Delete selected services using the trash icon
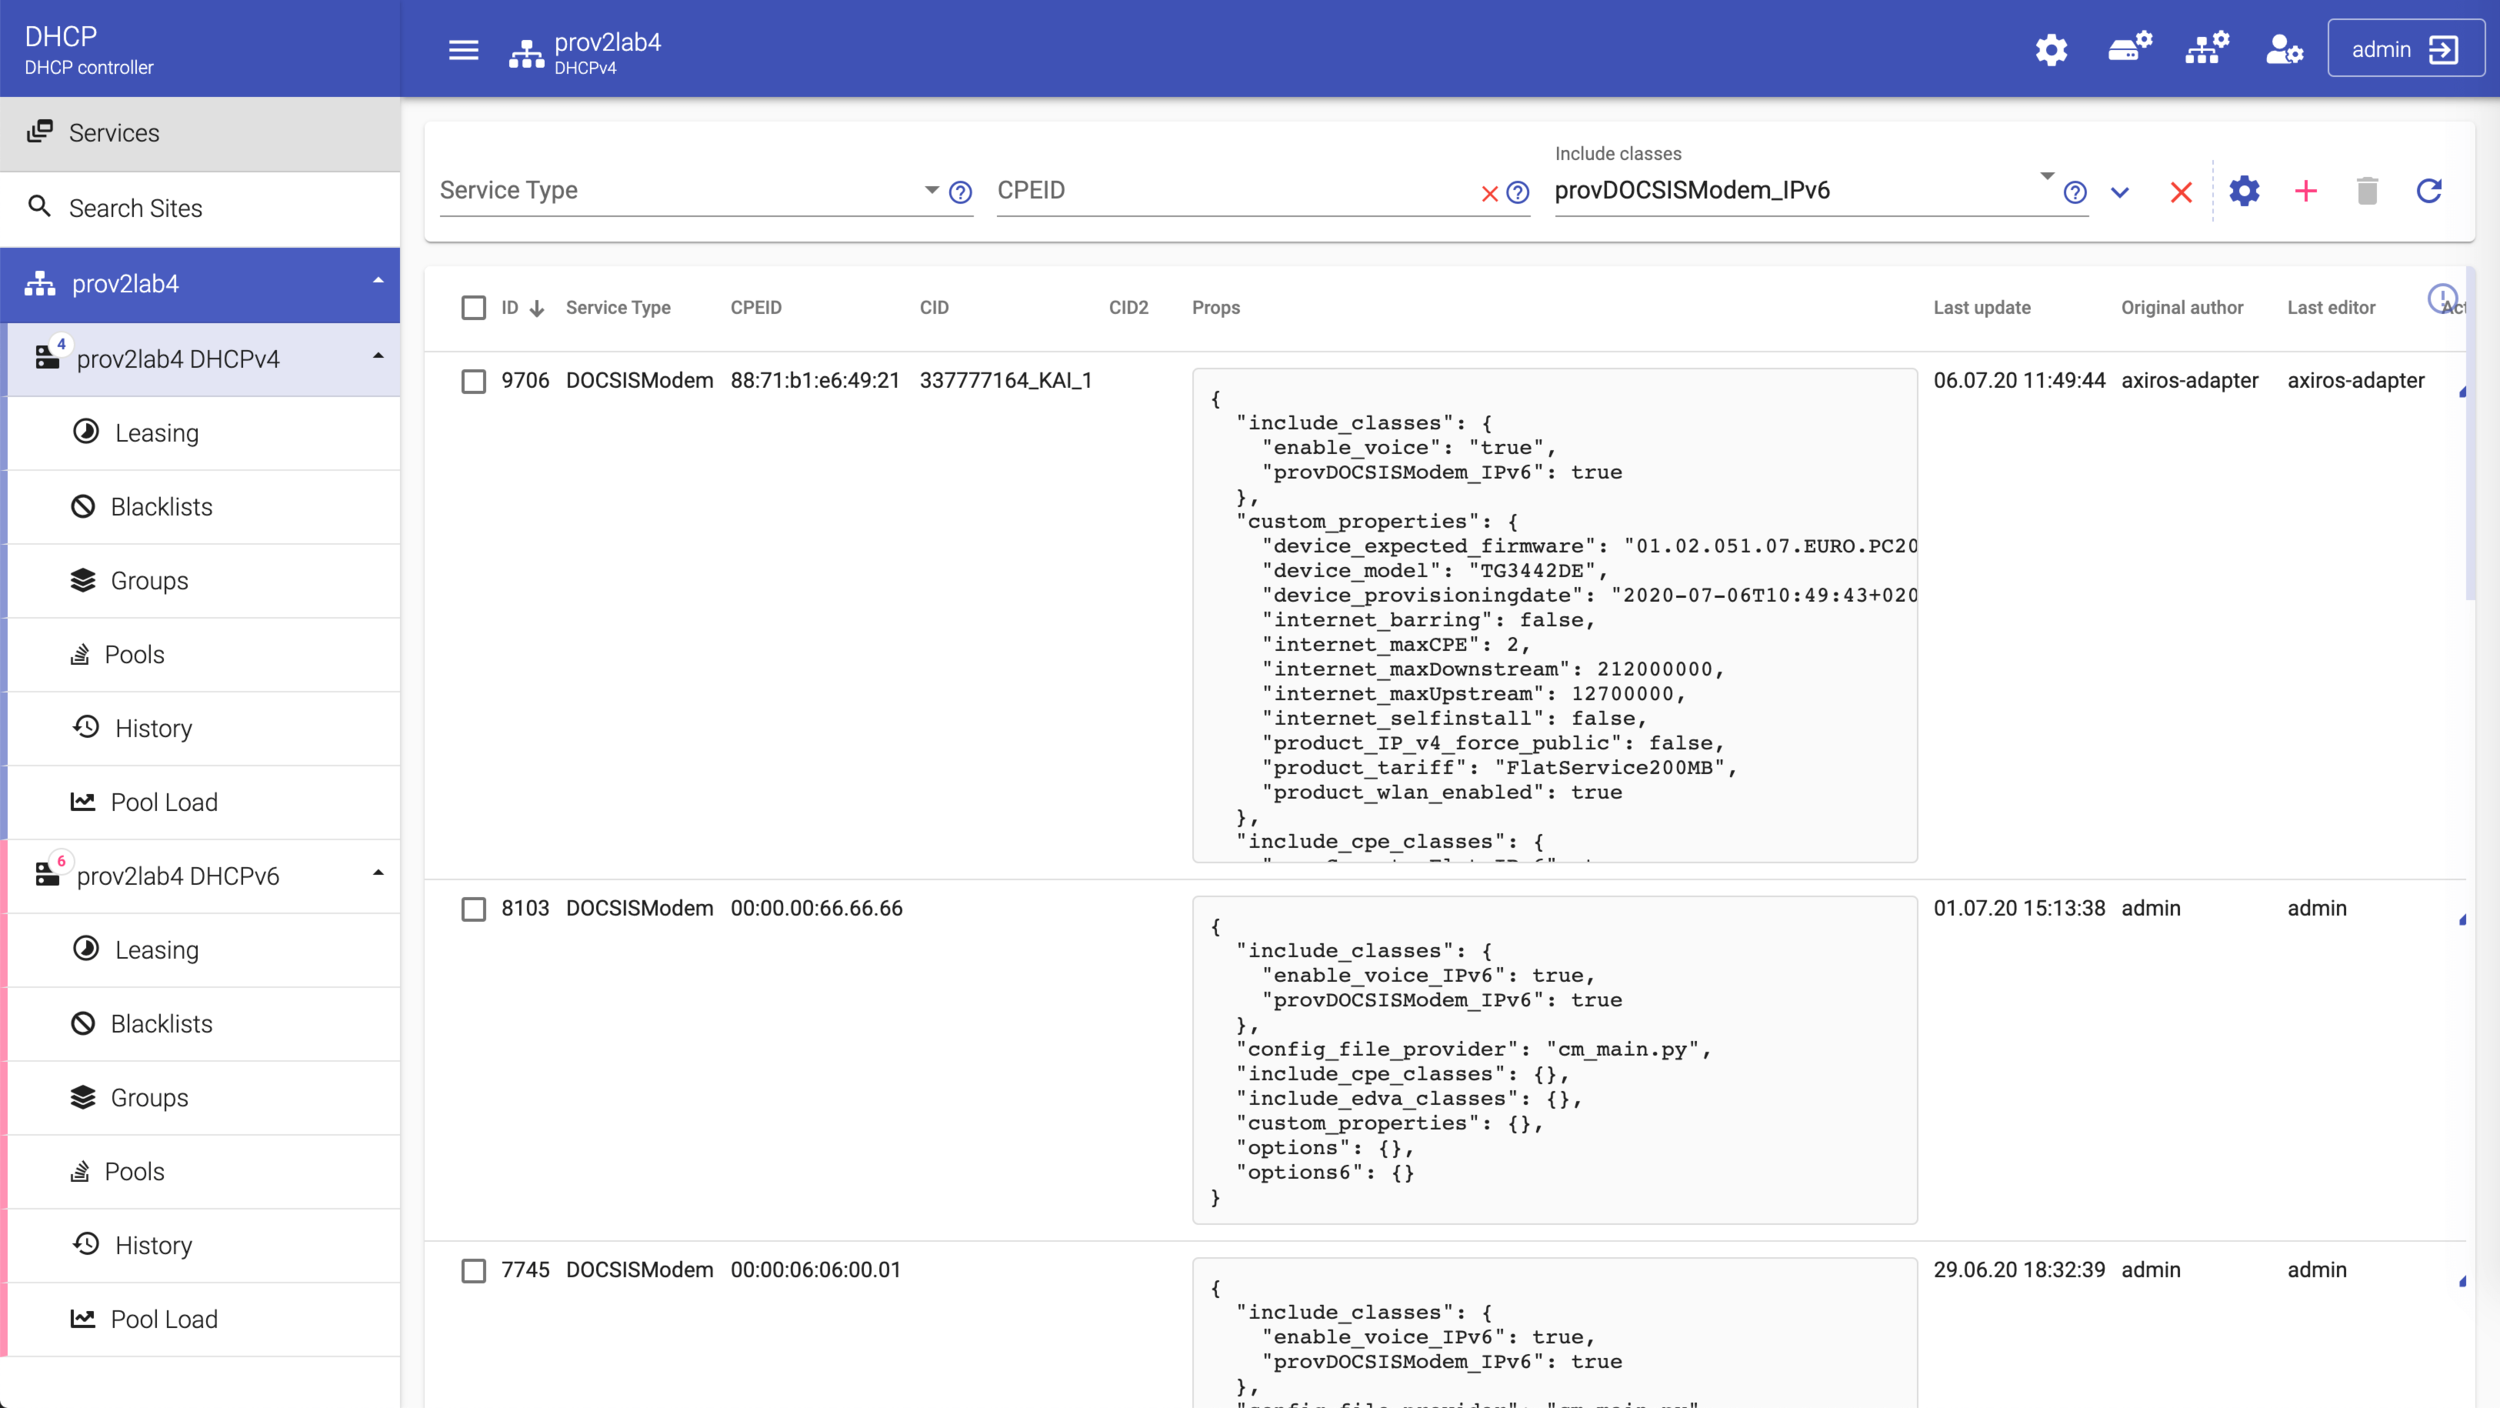2500x1408 pixels. coord(2366,190)
